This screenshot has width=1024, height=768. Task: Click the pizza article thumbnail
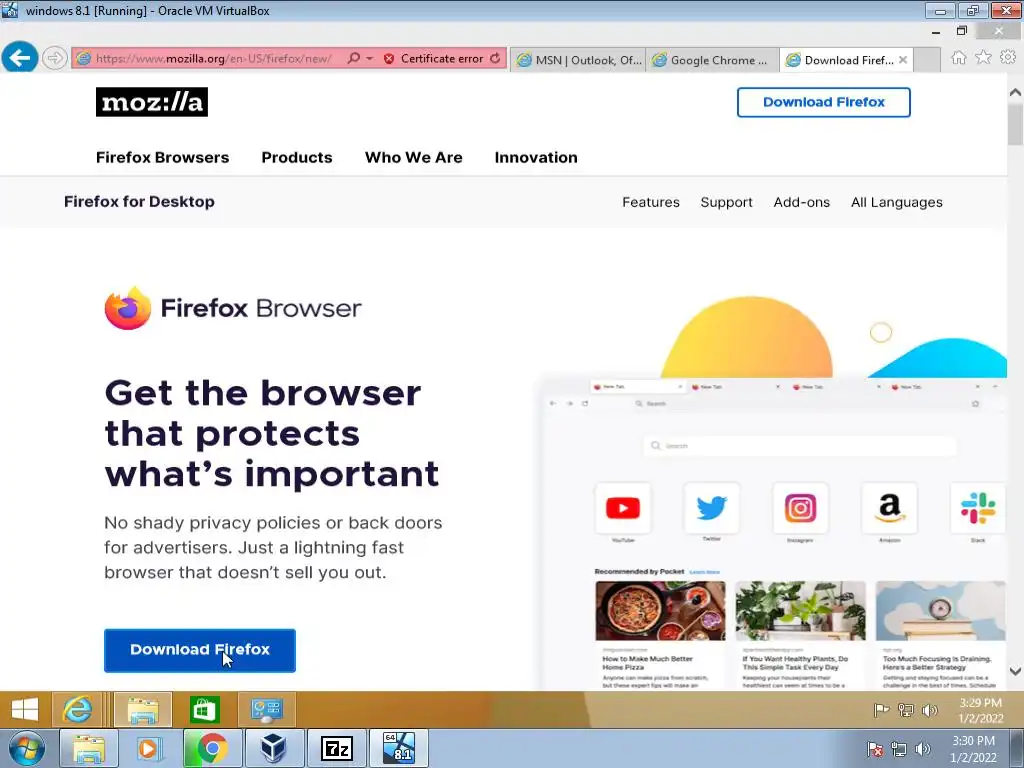660,611
